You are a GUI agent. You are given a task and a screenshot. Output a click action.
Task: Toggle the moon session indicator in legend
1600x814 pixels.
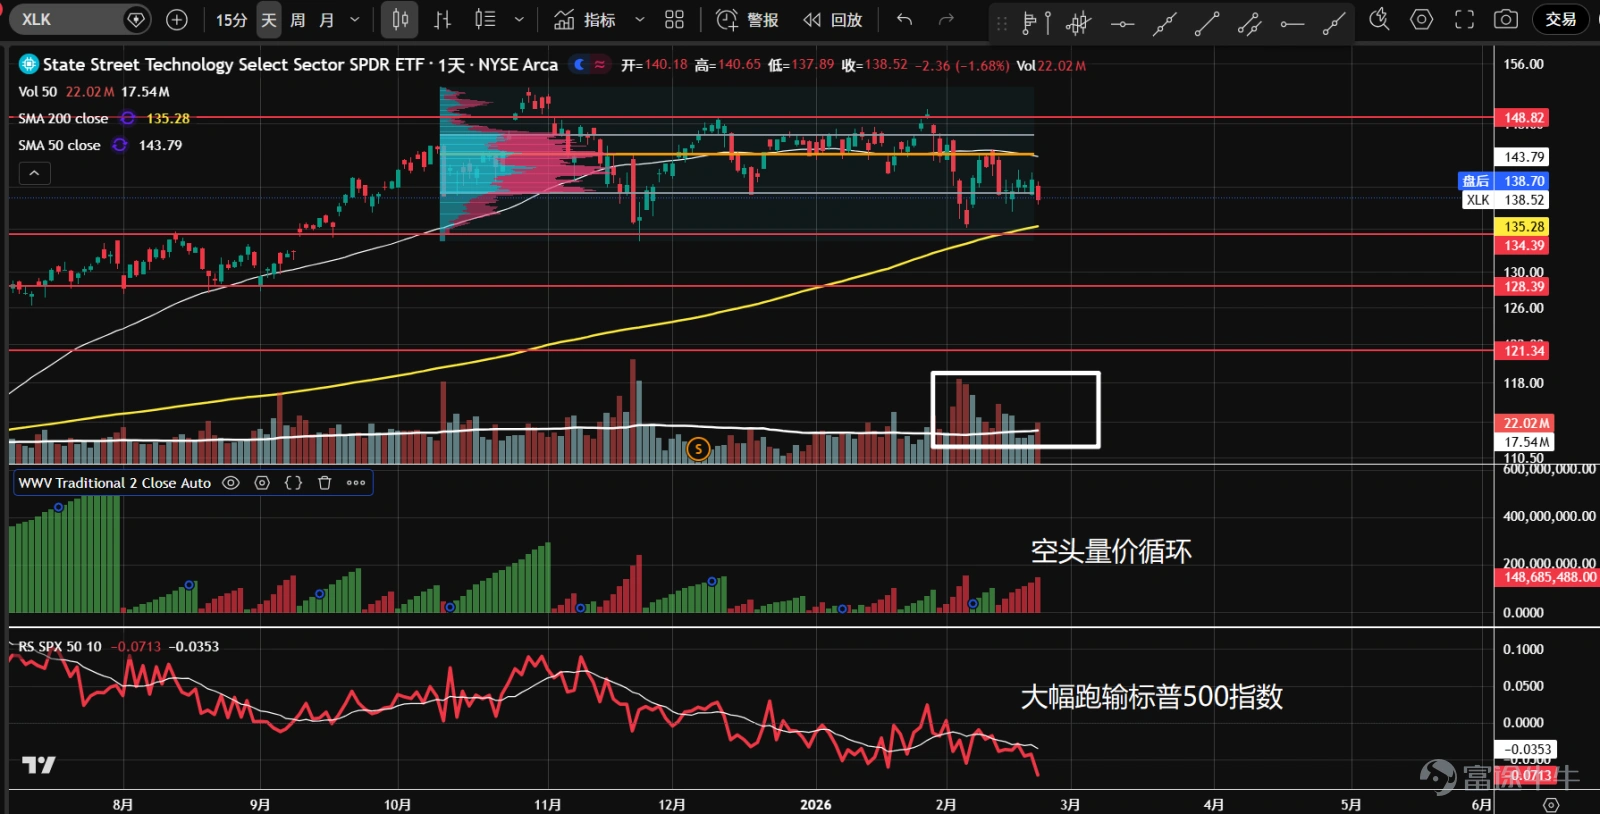point(579,64)
